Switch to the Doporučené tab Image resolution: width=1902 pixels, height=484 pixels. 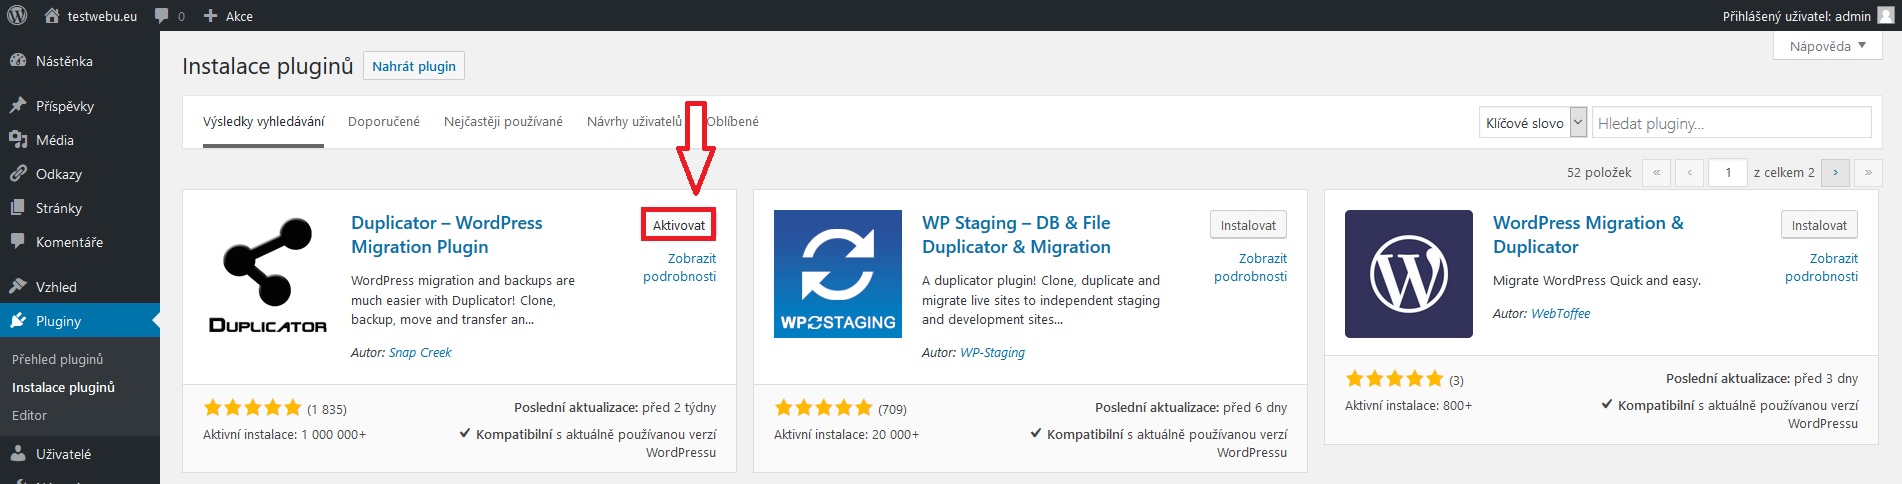pos(384,122)
